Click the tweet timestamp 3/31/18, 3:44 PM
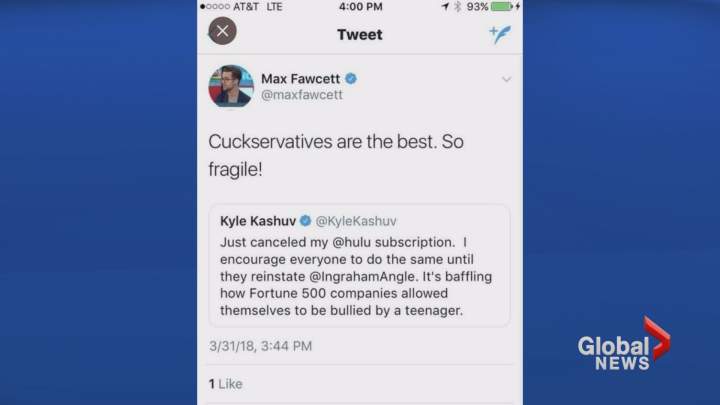Image resolution: width=720 pixels, height=405 pixels. coord(260,346)
